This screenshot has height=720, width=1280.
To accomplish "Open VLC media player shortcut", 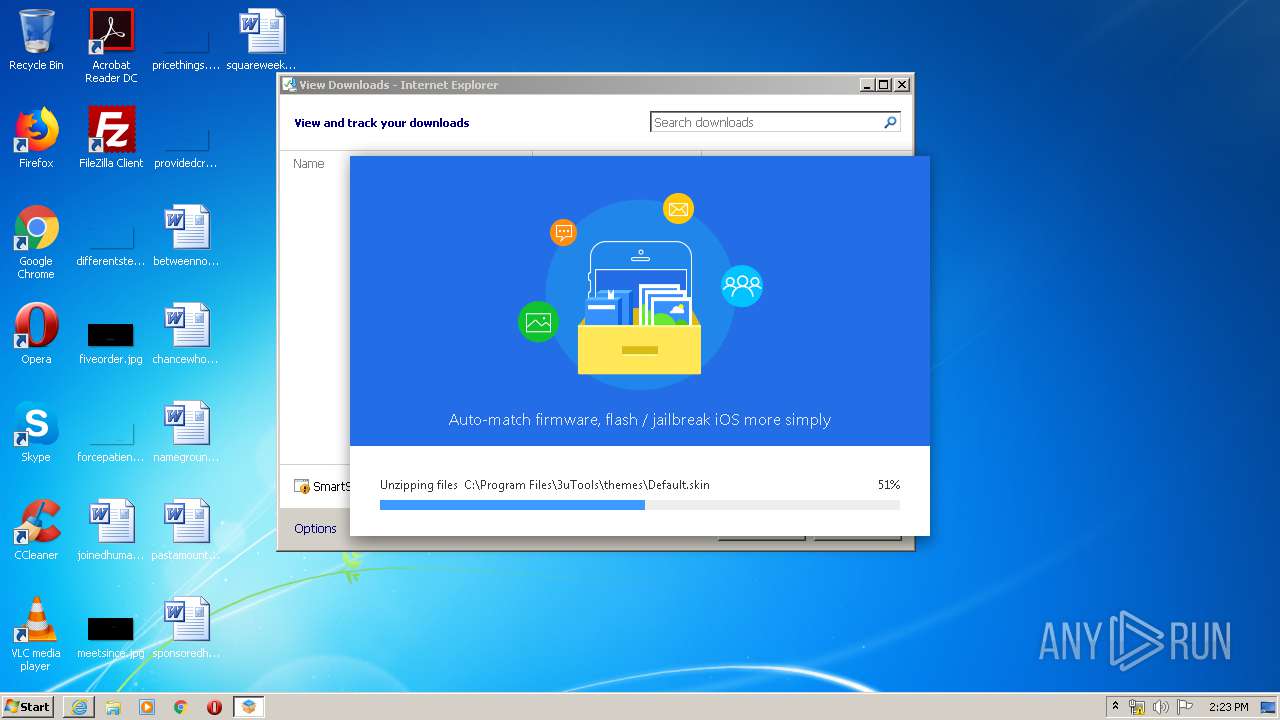I will click(x=36, y=634).
